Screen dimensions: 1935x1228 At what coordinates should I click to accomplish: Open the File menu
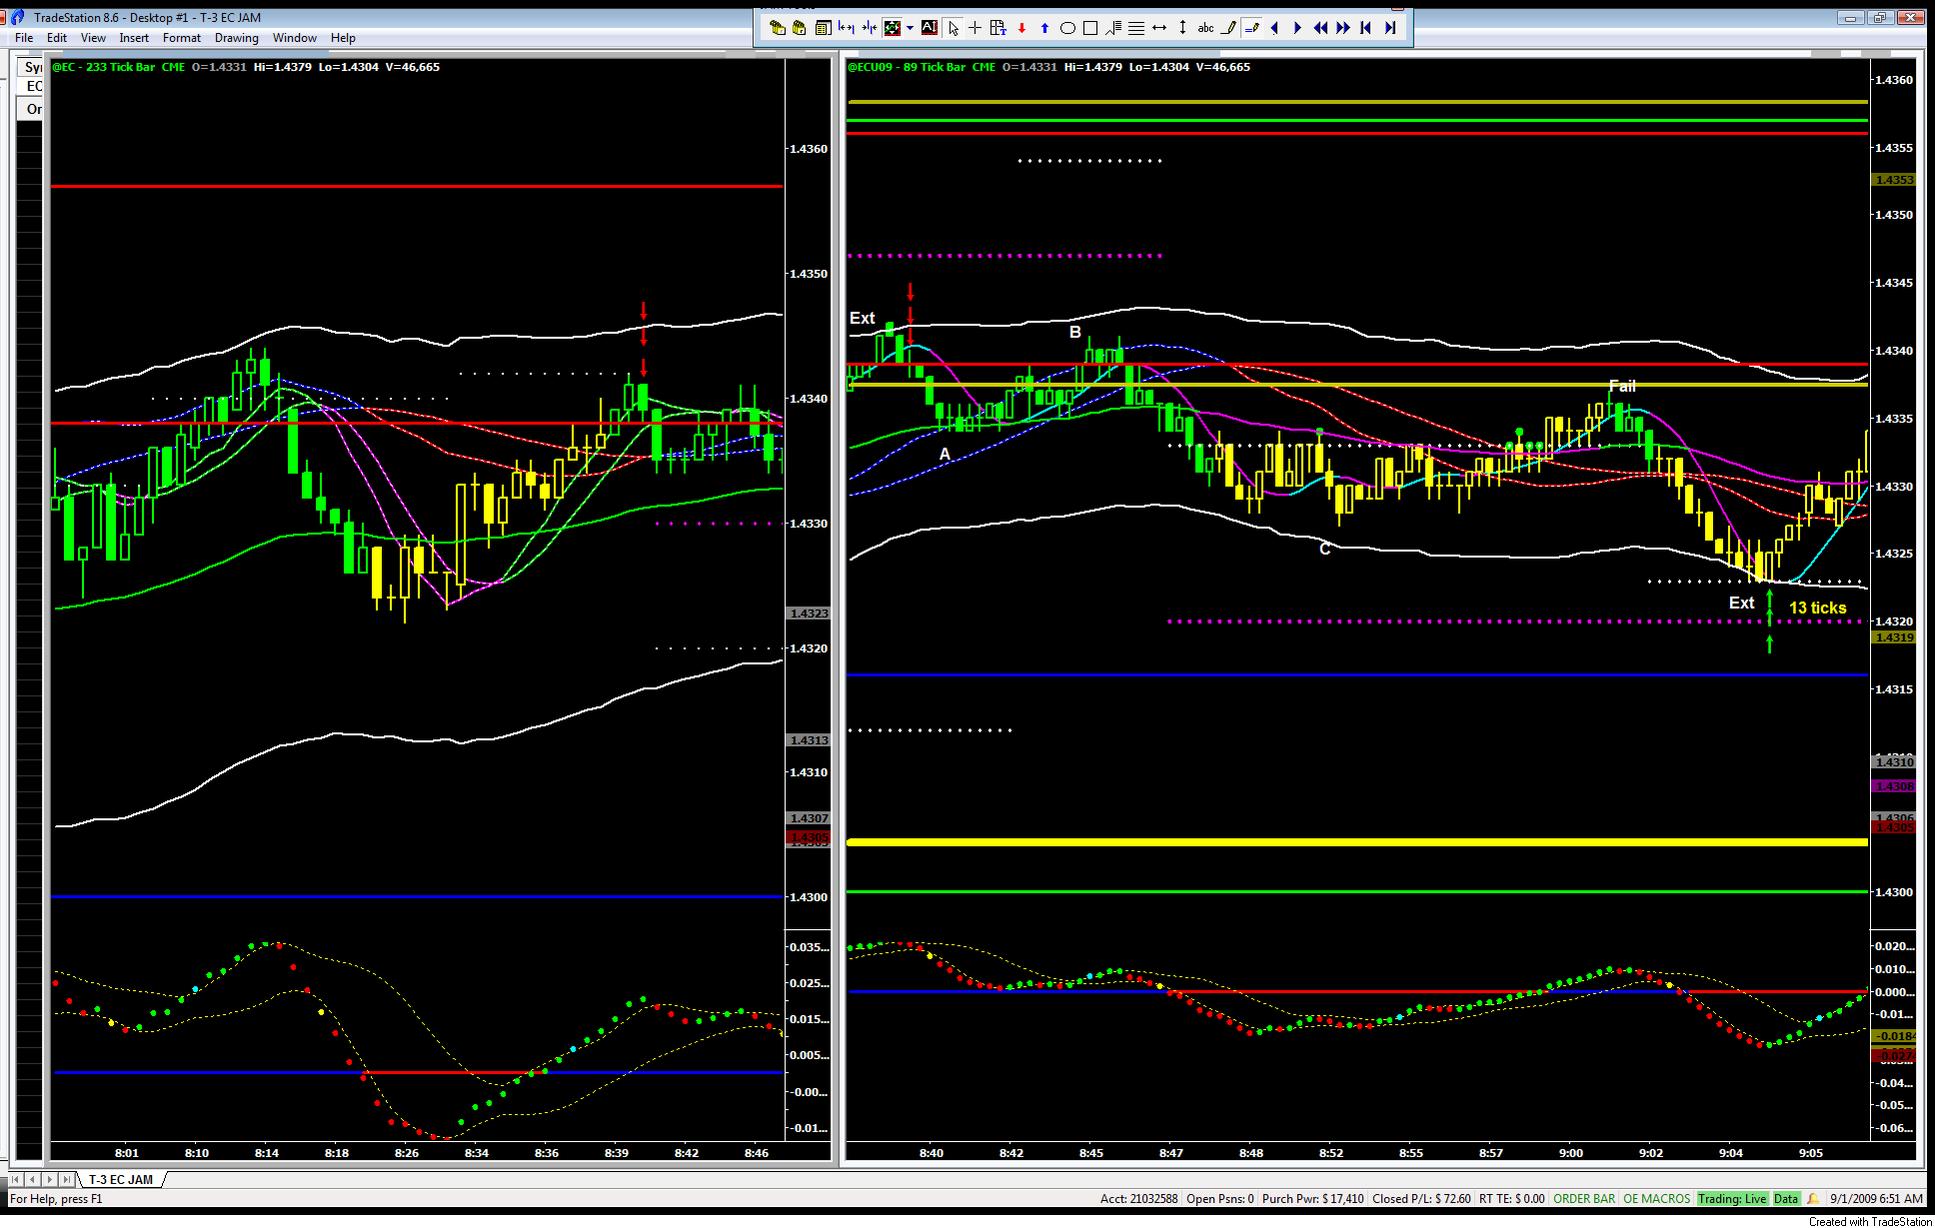pyautogui.click(x=24, y=38)
